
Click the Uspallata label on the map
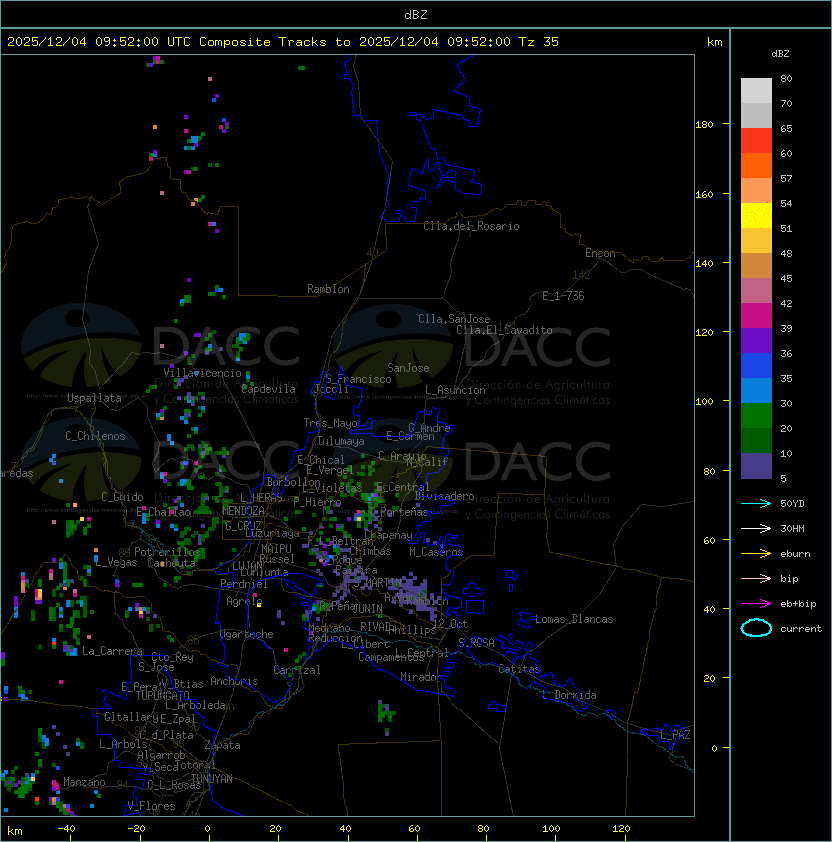93,398
